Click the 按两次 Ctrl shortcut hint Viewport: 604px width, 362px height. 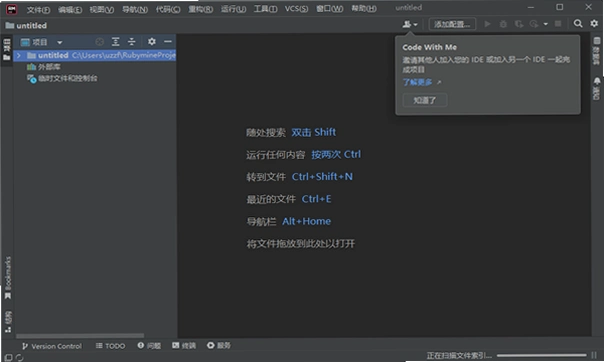point(336,154)
